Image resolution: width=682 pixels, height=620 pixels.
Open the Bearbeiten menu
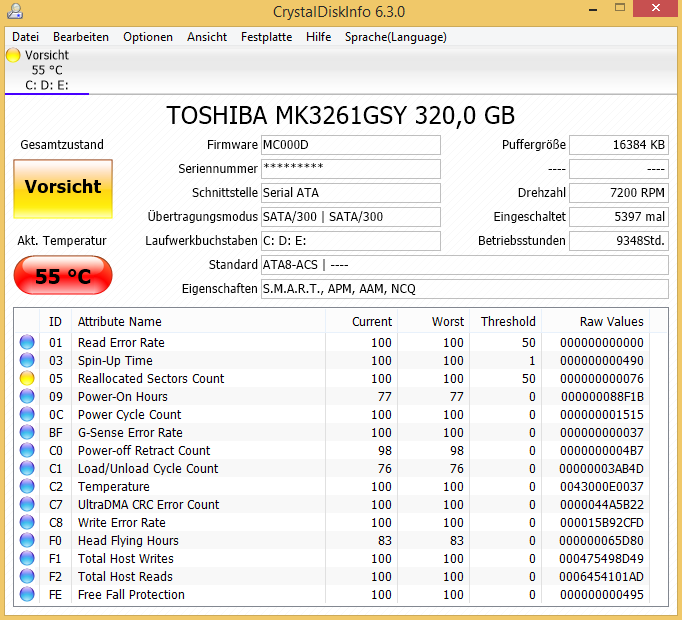tap(81, 37)
